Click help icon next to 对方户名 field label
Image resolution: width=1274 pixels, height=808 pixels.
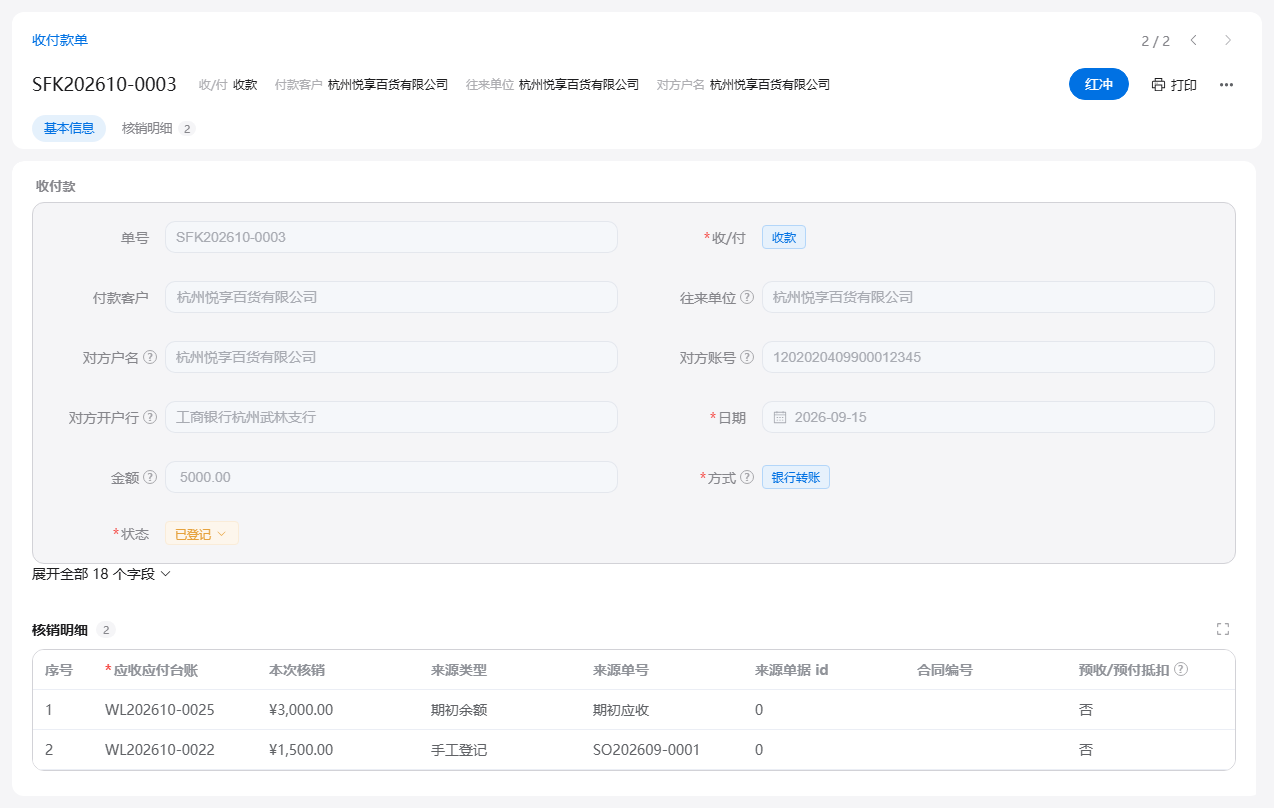[x=150, y=357]
